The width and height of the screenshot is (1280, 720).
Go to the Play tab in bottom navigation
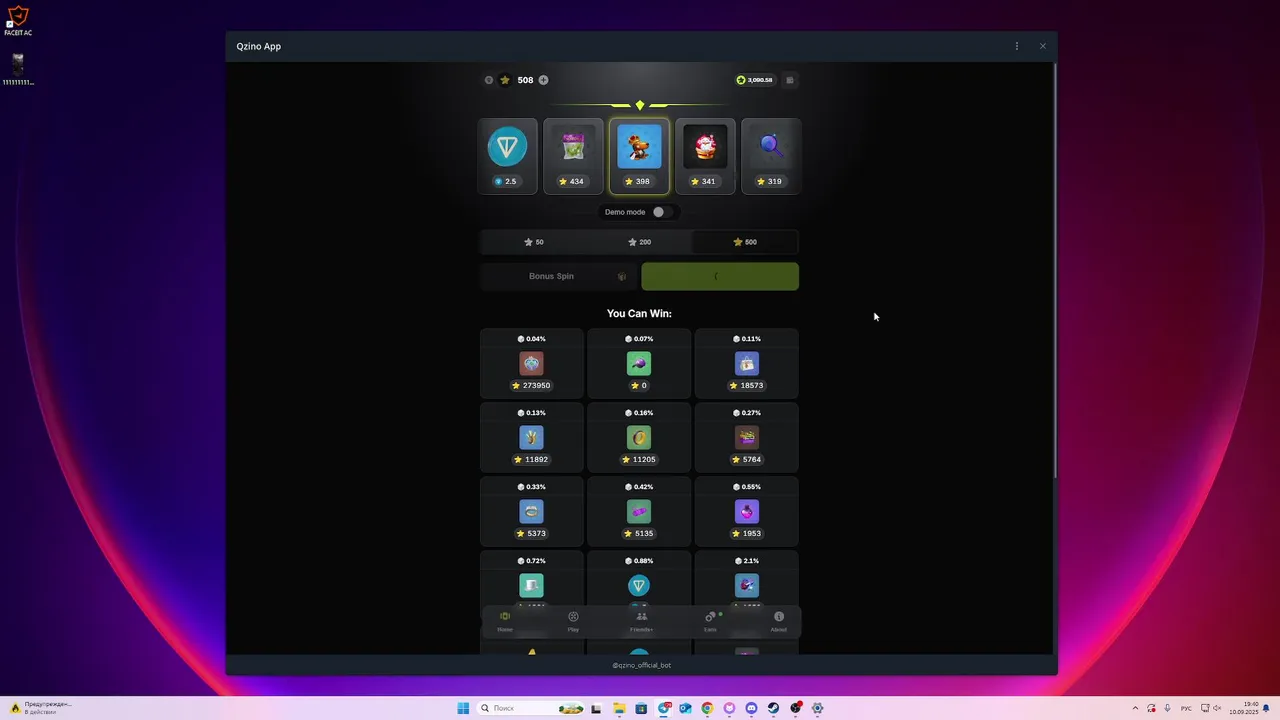[573, 621]
